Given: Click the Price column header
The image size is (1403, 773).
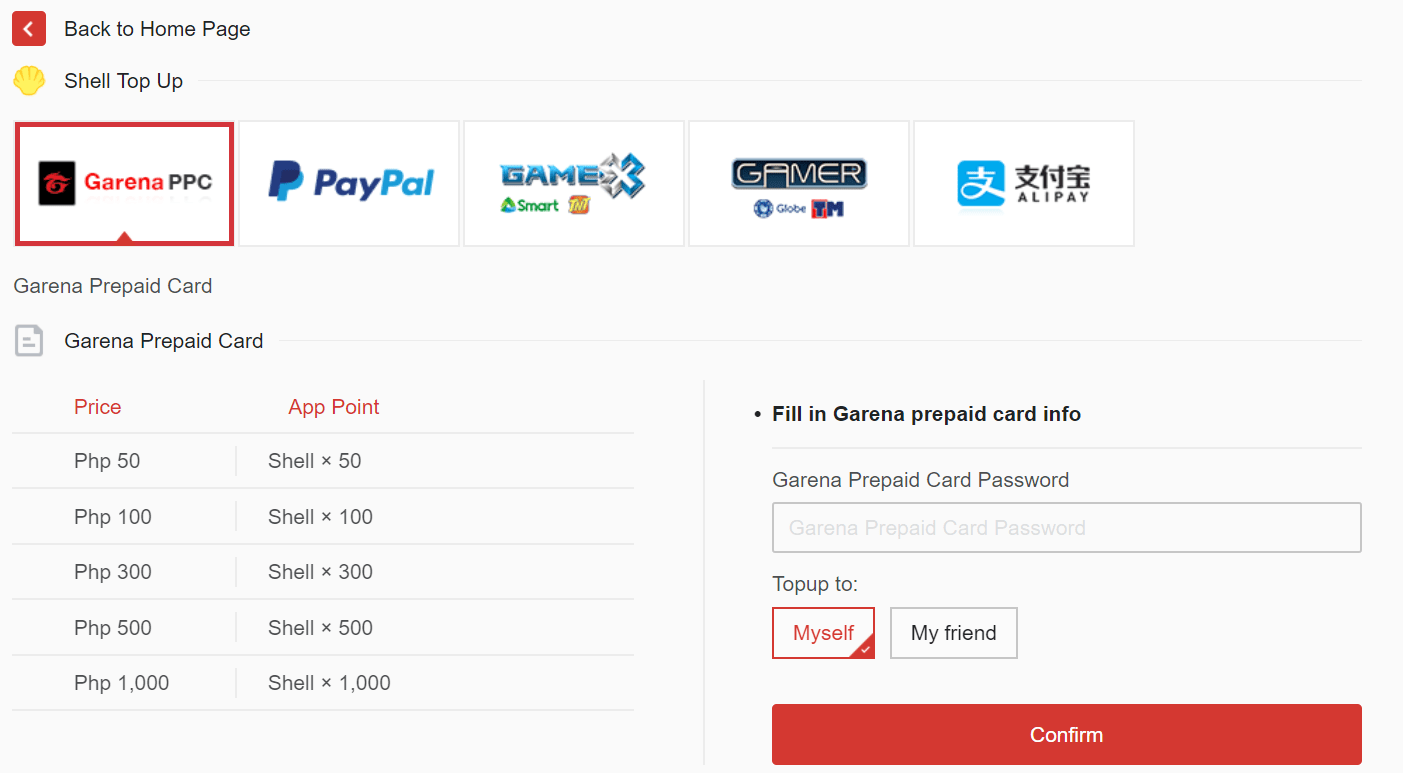Looking at the screenshot, I should coord(97,407).
